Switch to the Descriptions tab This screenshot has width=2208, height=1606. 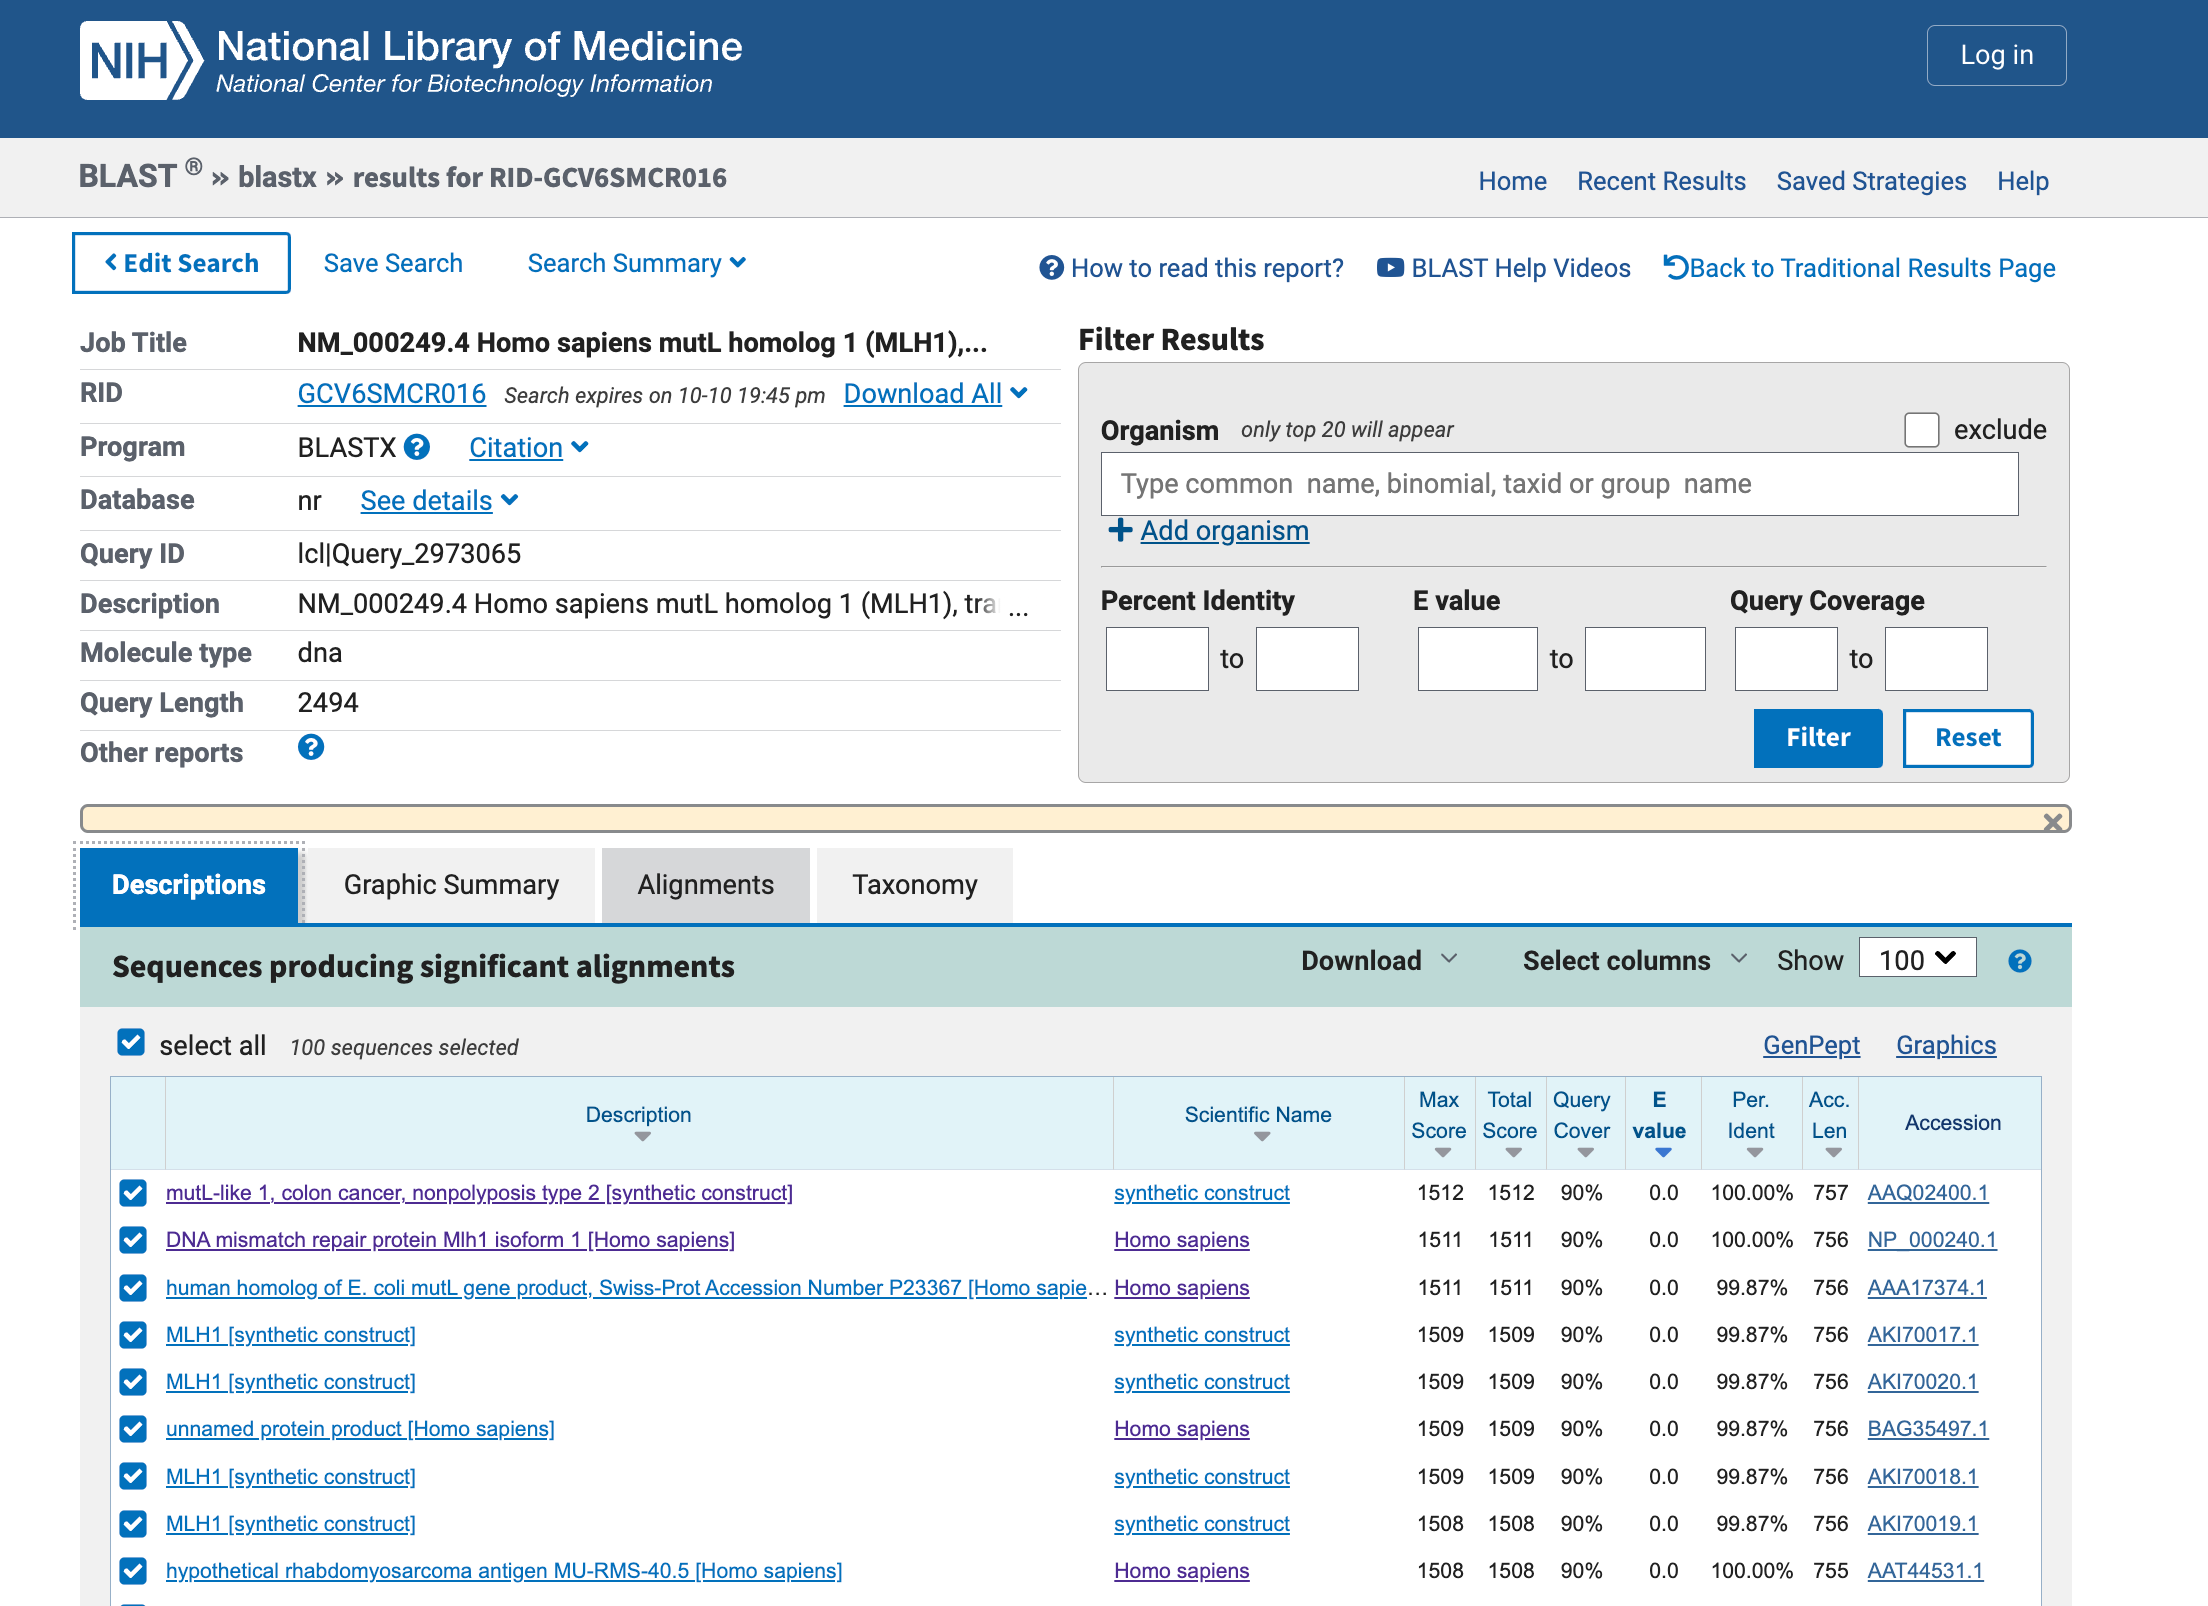pos(189,885)
